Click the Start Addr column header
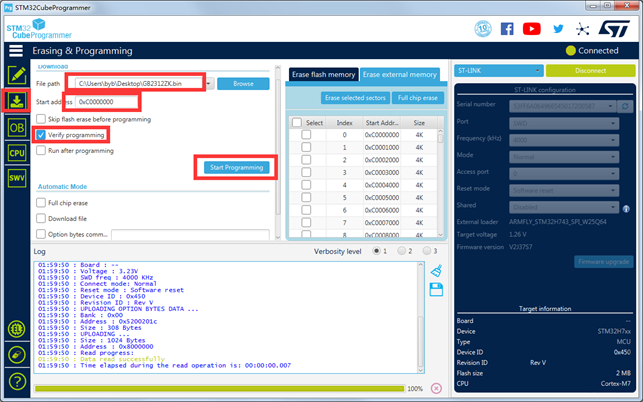 pos(382,123)
